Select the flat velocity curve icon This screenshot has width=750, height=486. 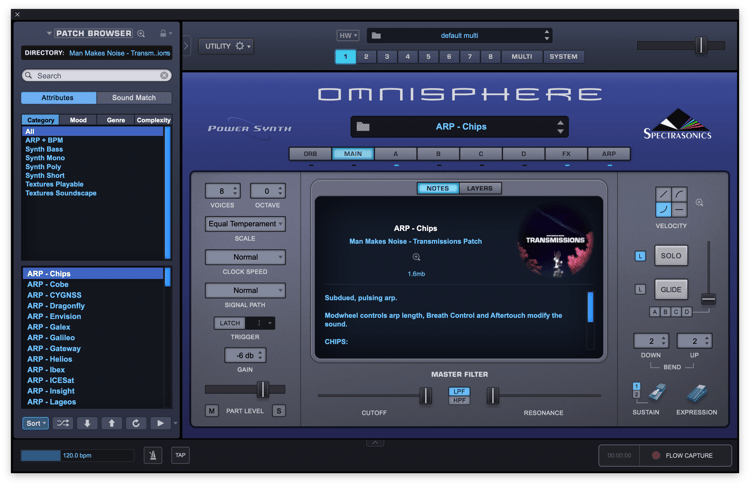(x=679, y=210)
